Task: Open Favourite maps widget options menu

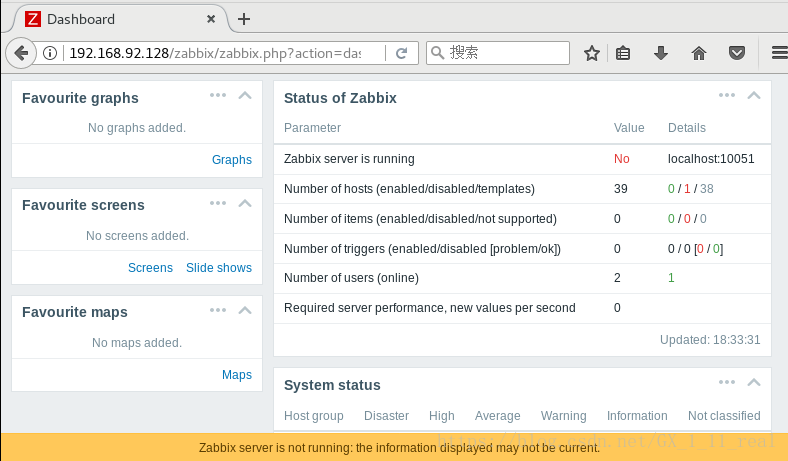Action: click(218, 310)
